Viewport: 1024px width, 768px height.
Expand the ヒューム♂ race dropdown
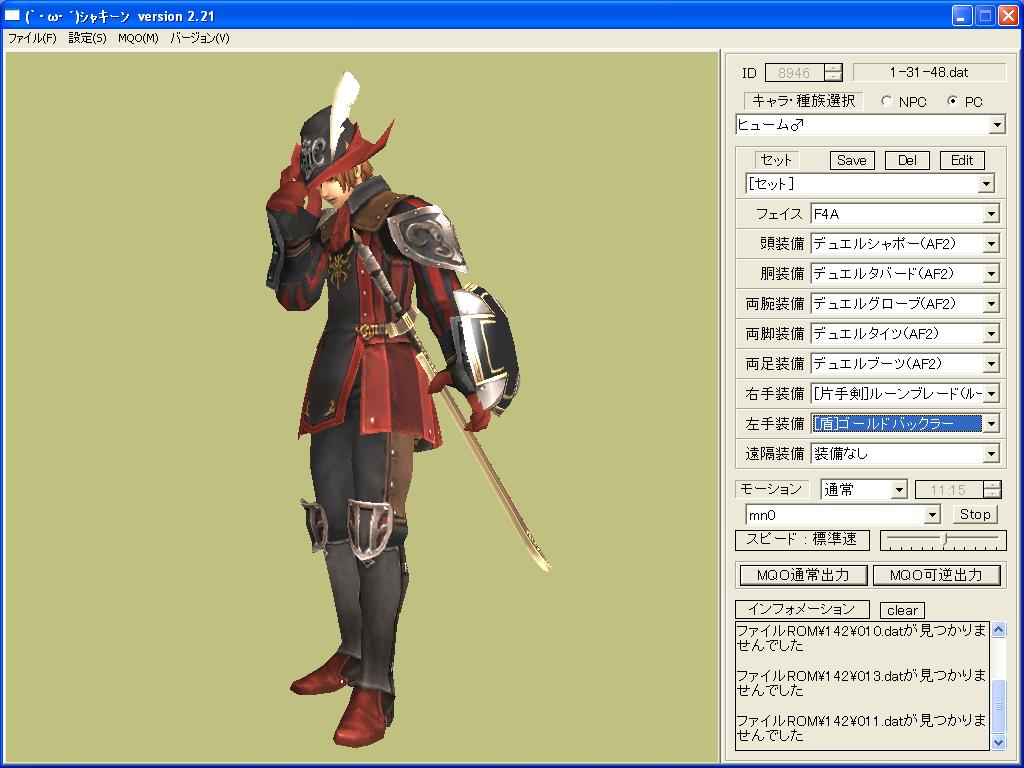[x=997, y=125]
